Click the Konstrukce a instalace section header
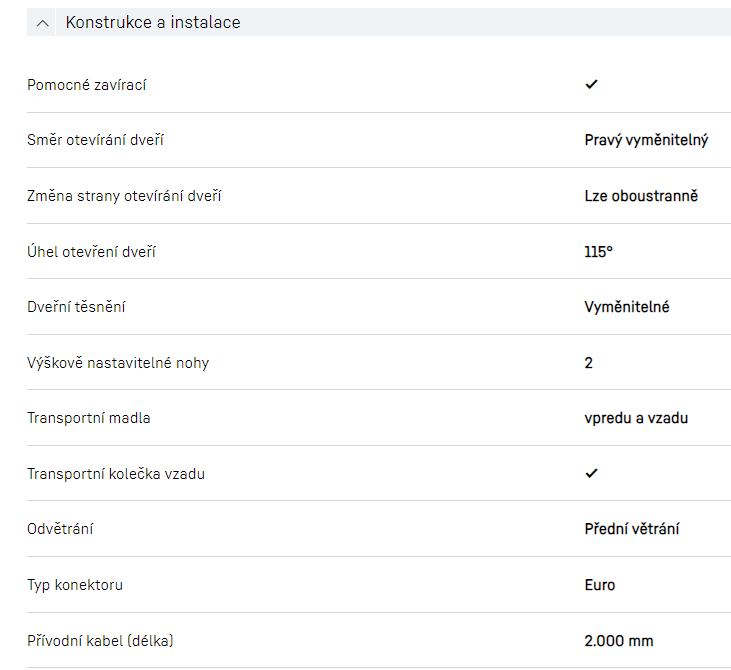 click(x=153, y=22)
